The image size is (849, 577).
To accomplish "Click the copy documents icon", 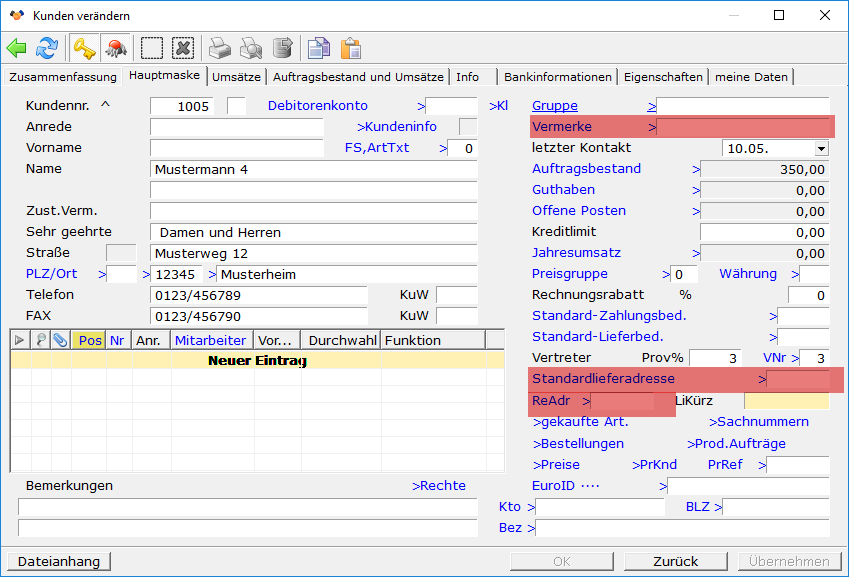I will click(319, 48).
